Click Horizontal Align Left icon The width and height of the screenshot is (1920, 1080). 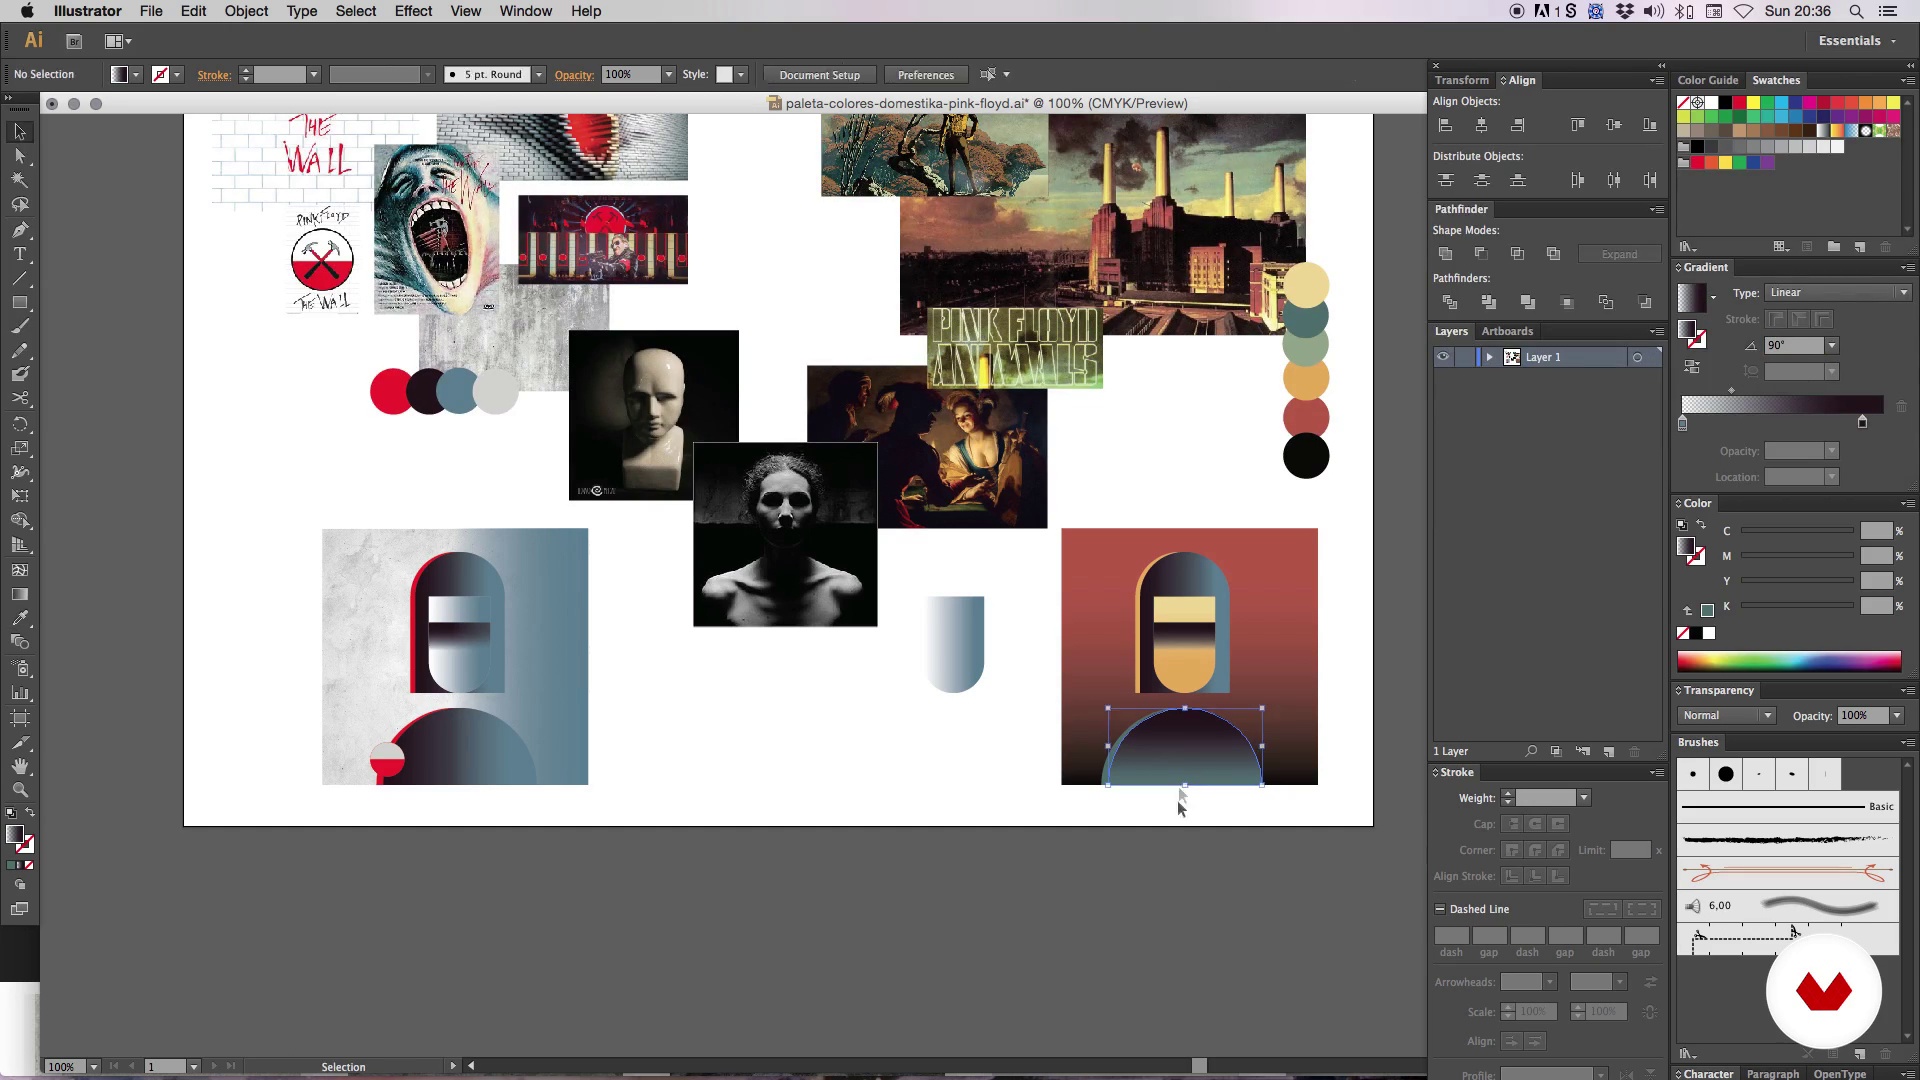(x=1445, y=125)
